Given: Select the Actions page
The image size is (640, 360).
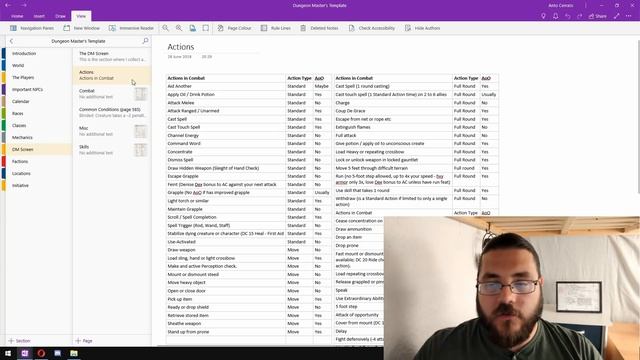Looking at the screenshot, I should pyautogui.click(x=112, y=75).
